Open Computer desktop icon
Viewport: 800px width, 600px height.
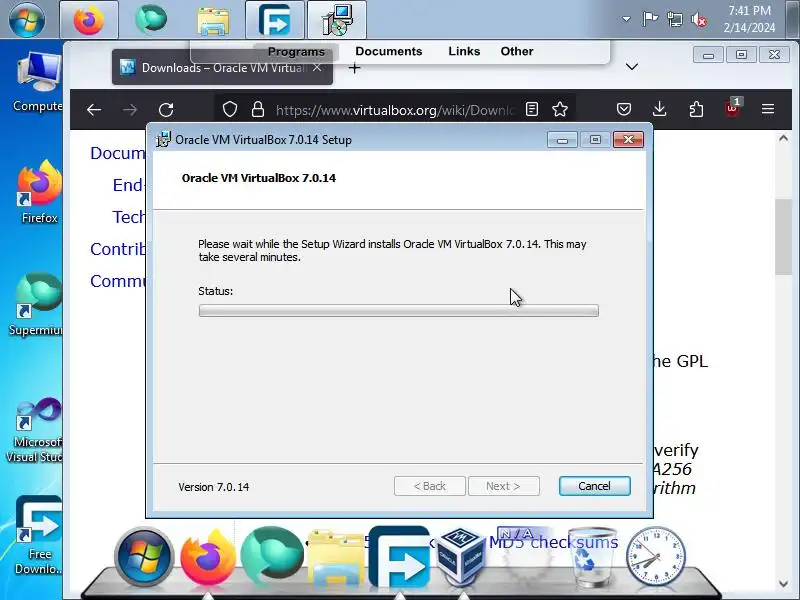click(x=38, y=82)
